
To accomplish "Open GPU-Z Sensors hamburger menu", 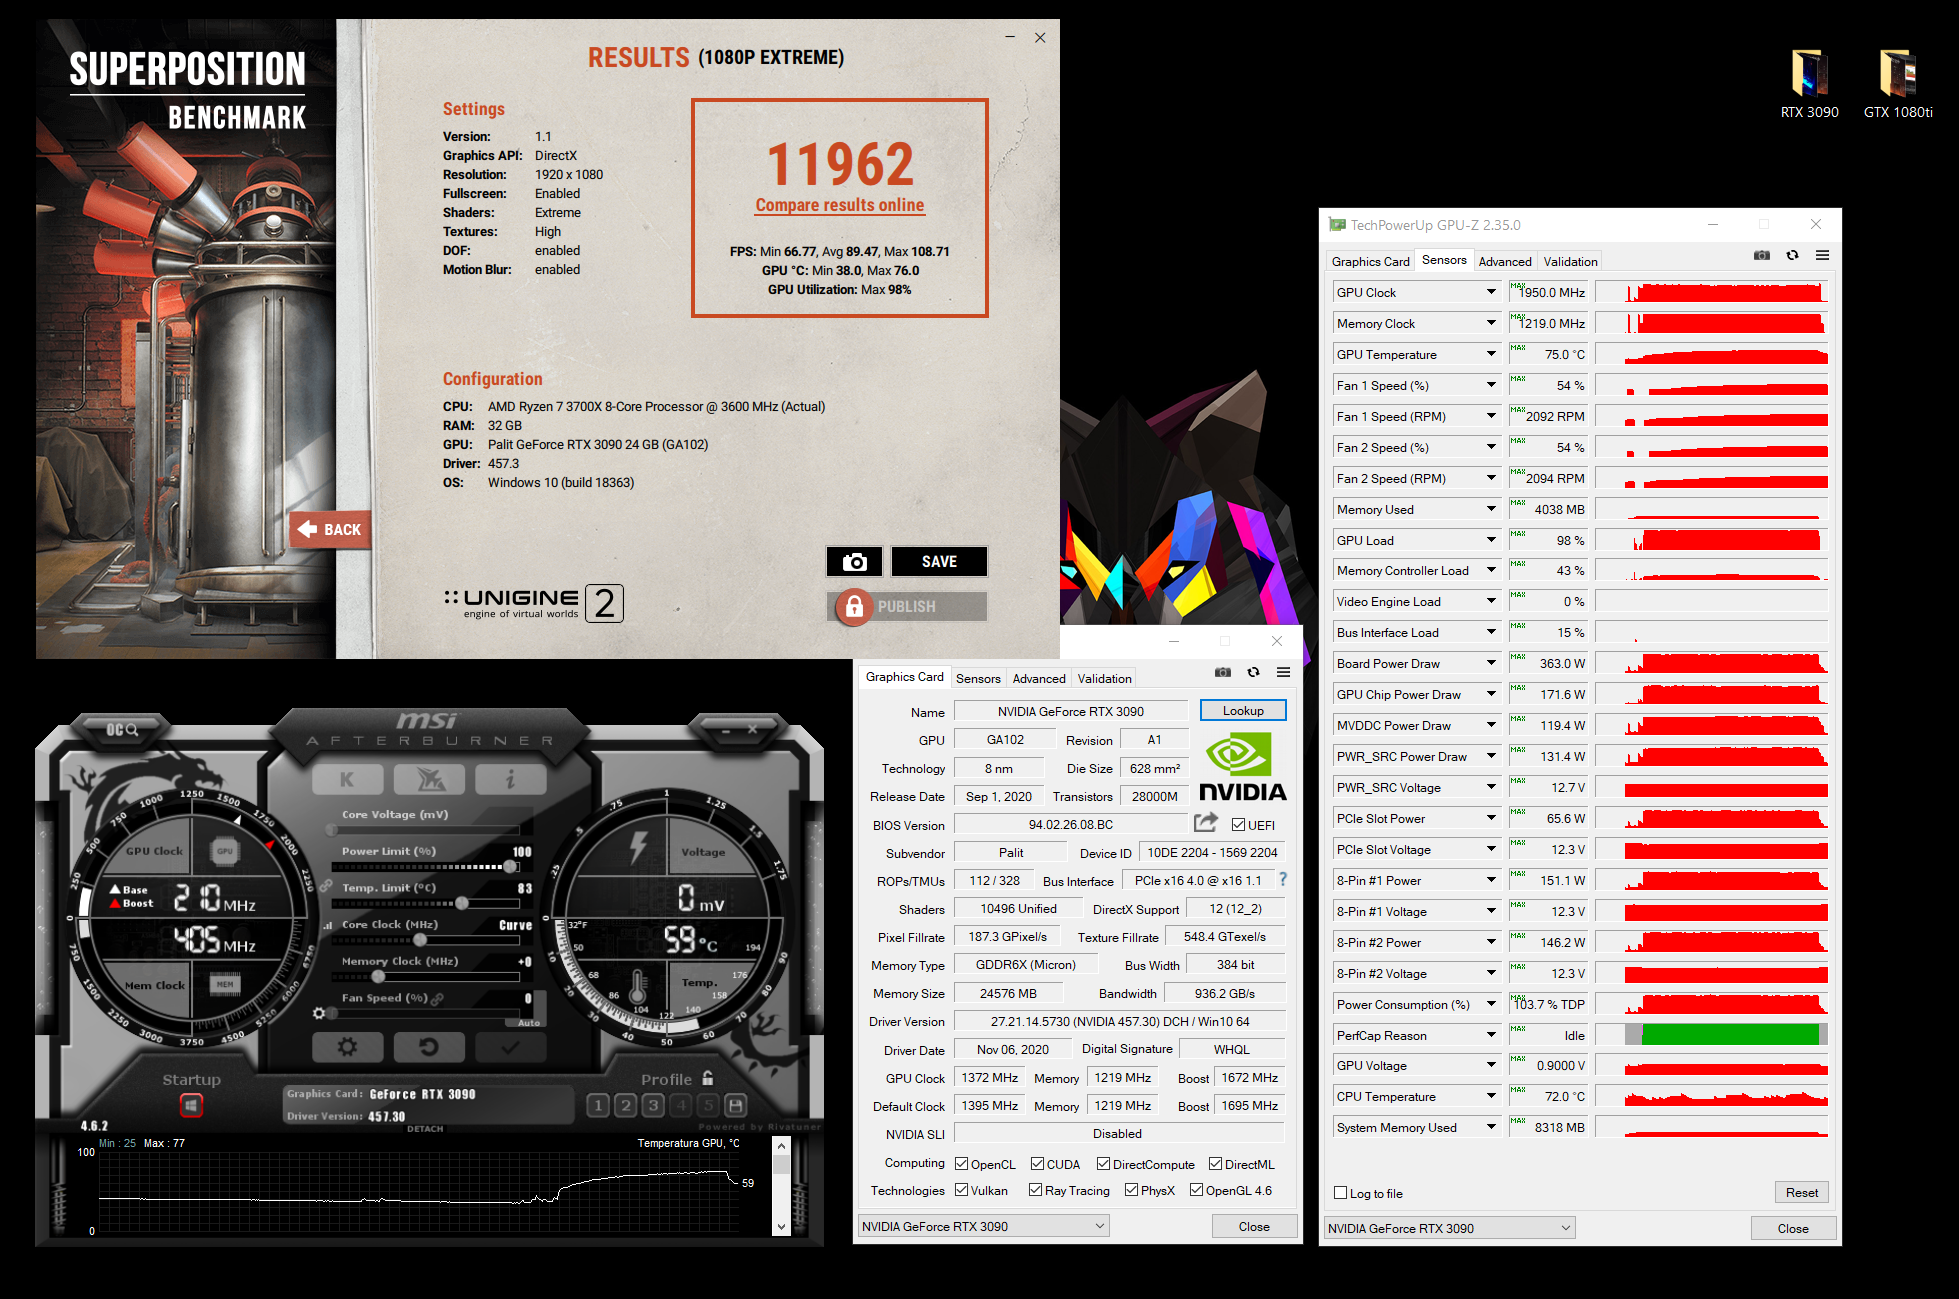I will pos(1822,256).
